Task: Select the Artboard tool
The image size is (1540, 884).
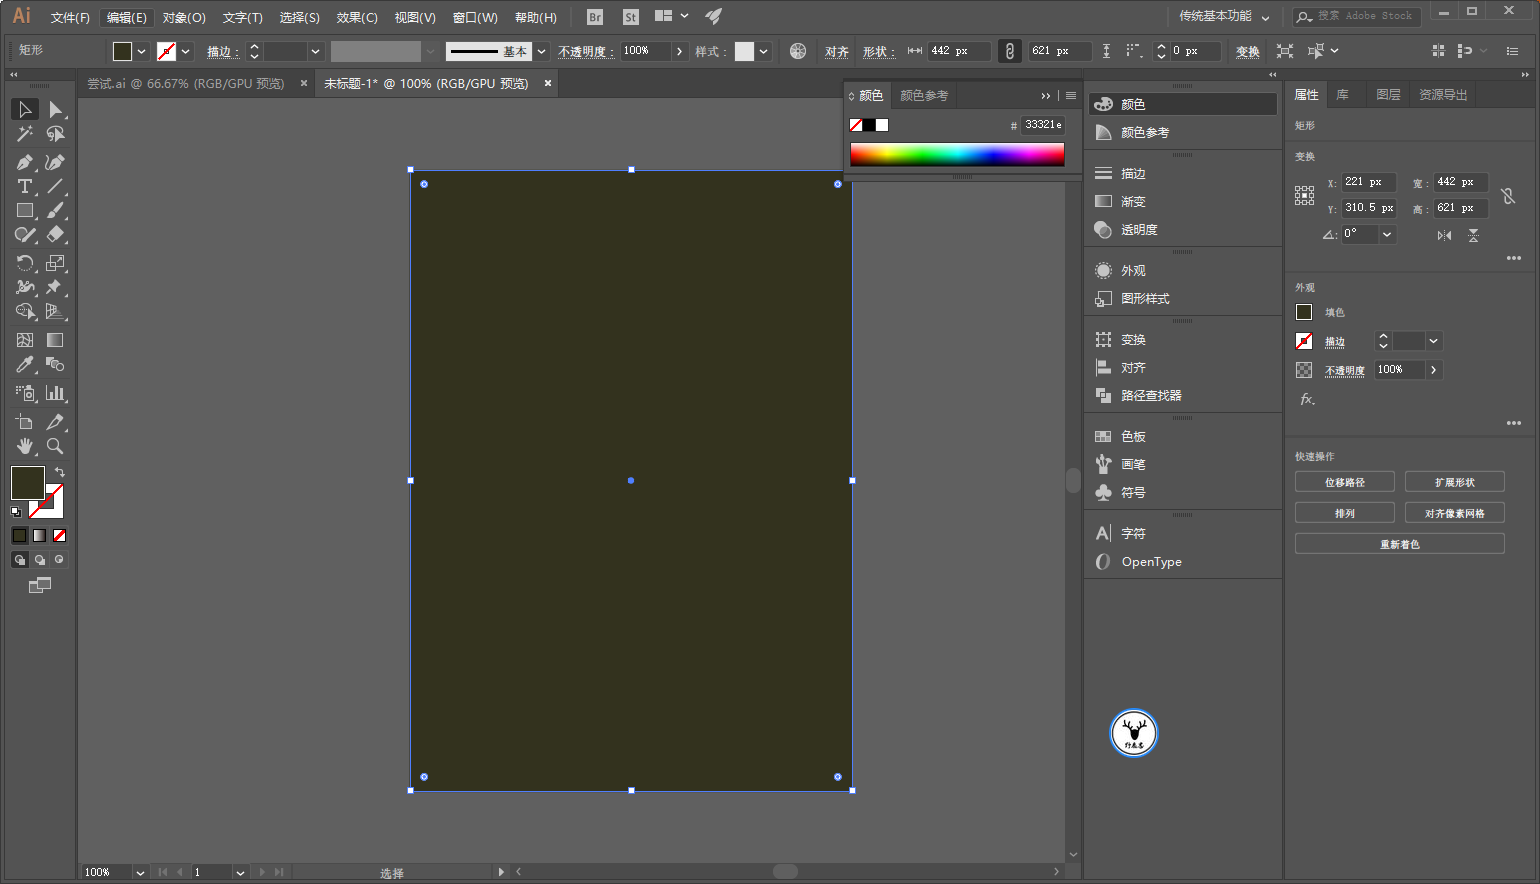Action: click(25, 422)
